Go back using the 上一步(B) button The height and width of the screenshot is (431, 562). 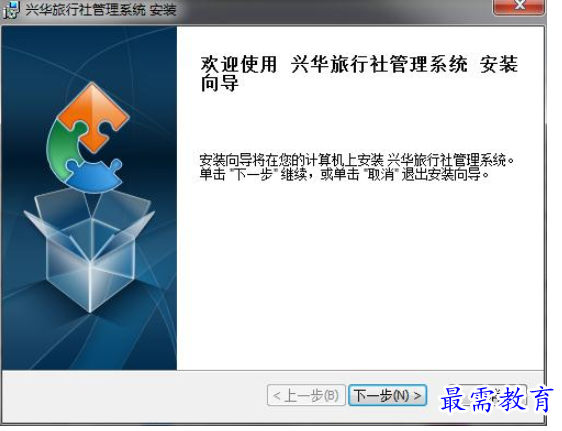pos(306,396)
